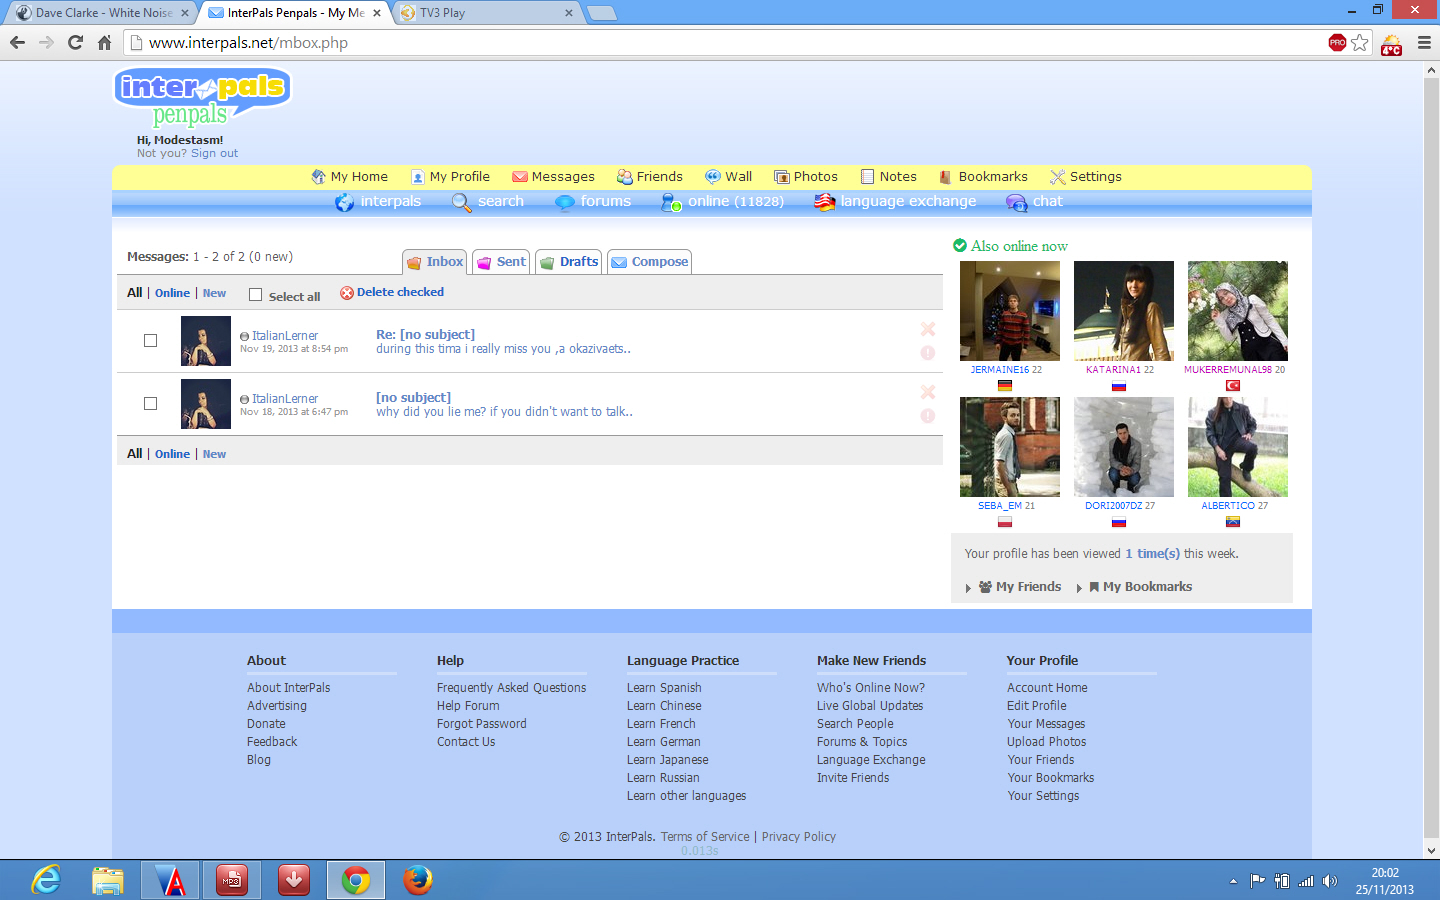Viewport: 1440px width, 900px height.
Task: Click the browser home button
Action: [104, 42]
